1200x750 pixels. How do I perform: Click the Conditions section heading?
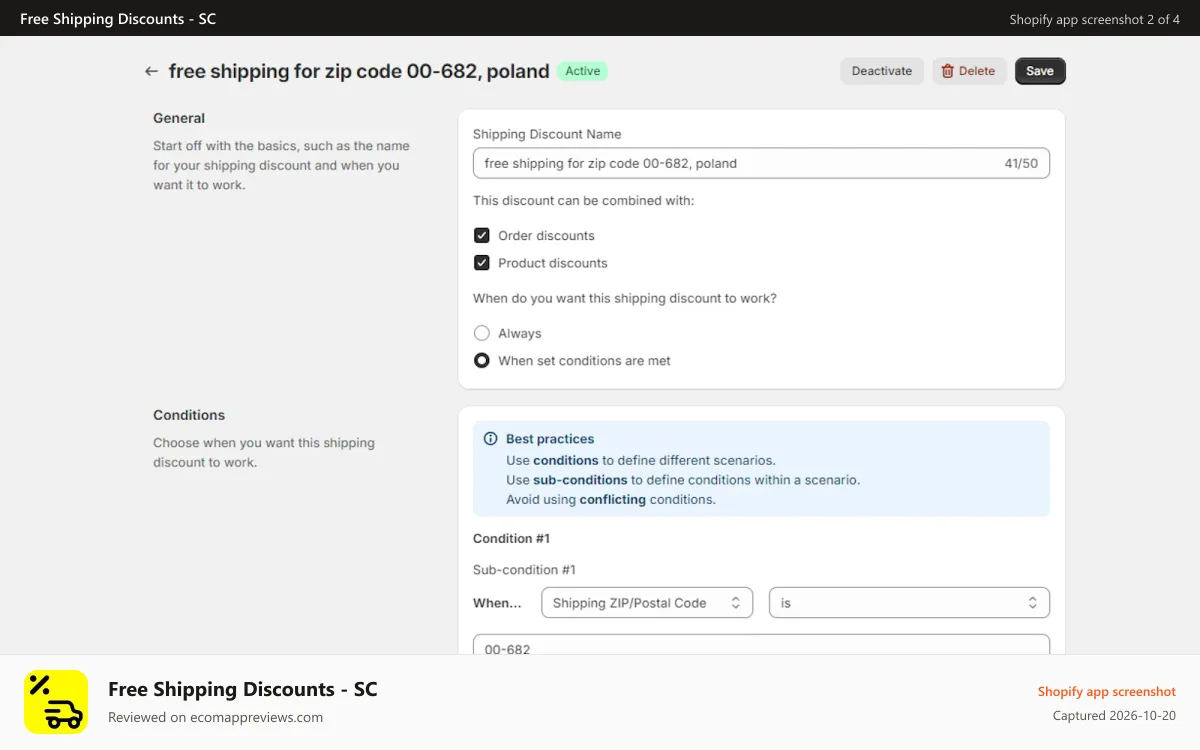click(x=189, y=415)
